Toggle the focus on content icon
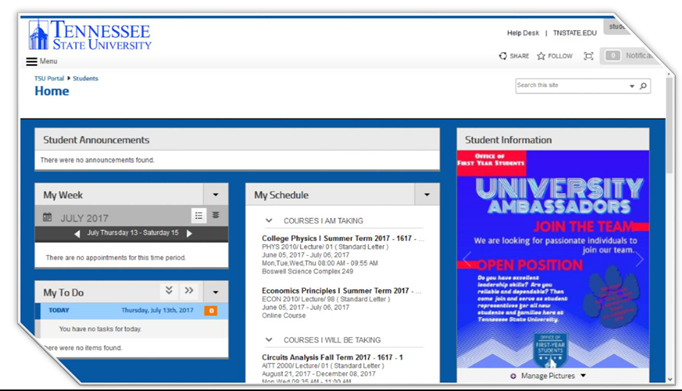The height and width of the screenshot is (391, 682). (588, 56)
